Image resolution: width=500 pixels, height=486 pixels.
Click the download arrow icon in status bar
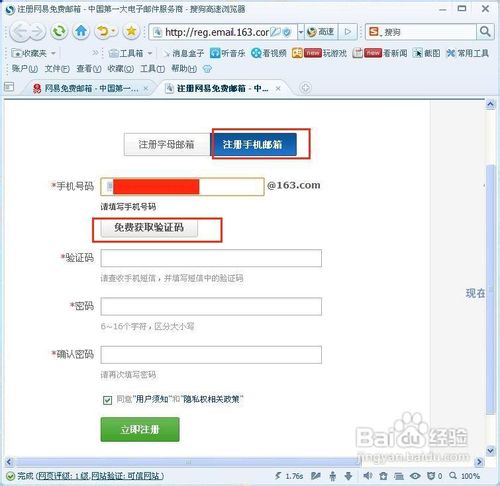(x=348, y=476)
